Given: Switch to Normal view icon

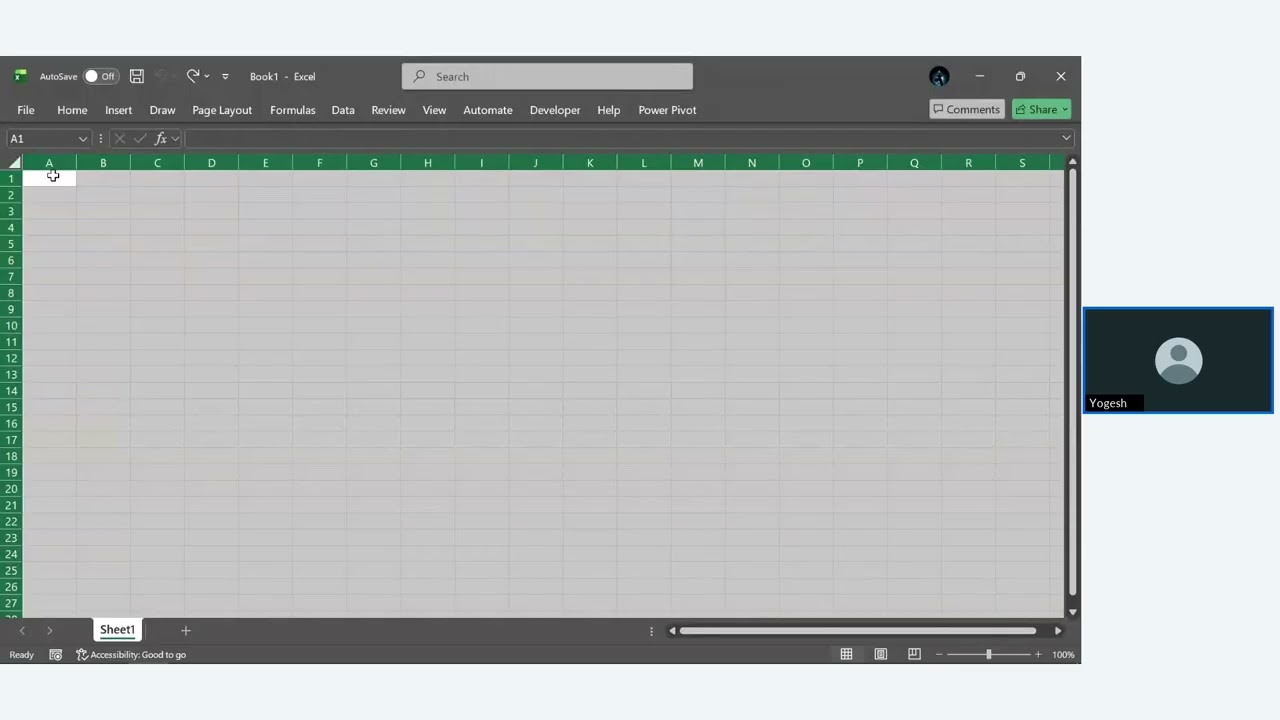Looking at the screenshot, I should [846, 654].
